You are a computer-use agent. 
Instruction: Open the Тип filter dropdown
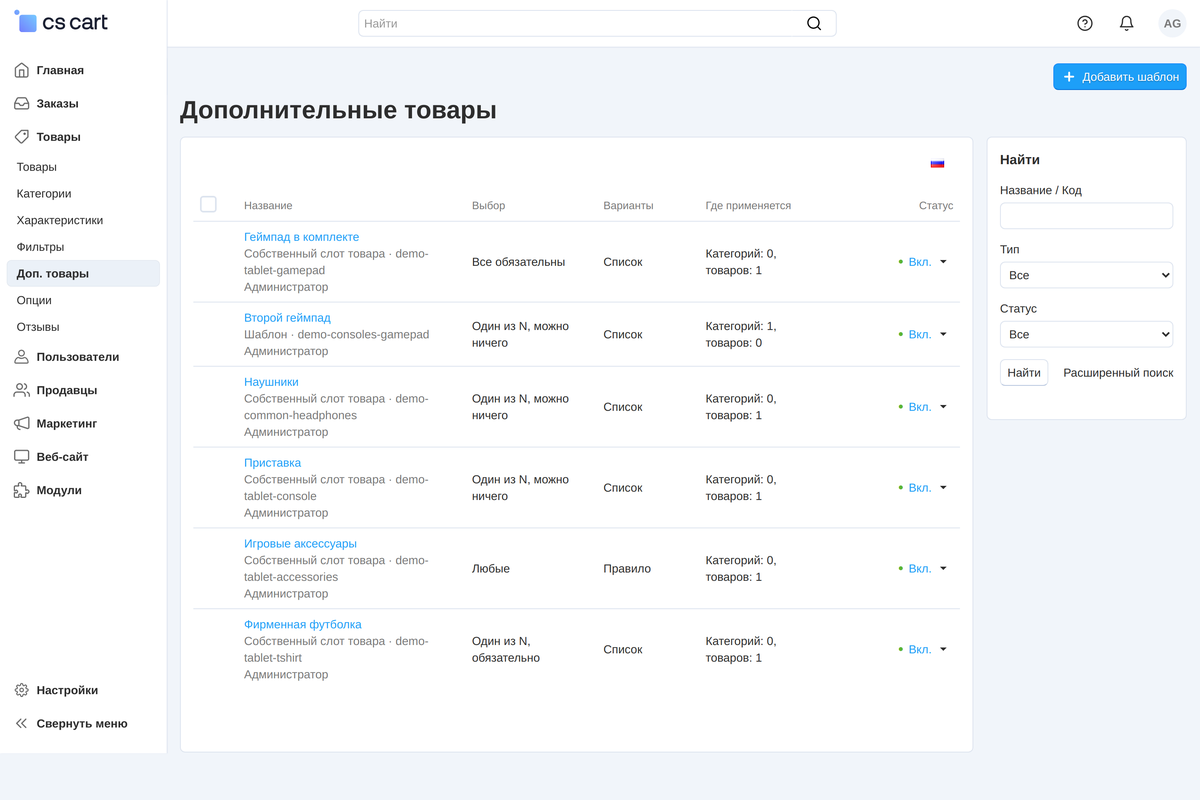point(1086,275)
